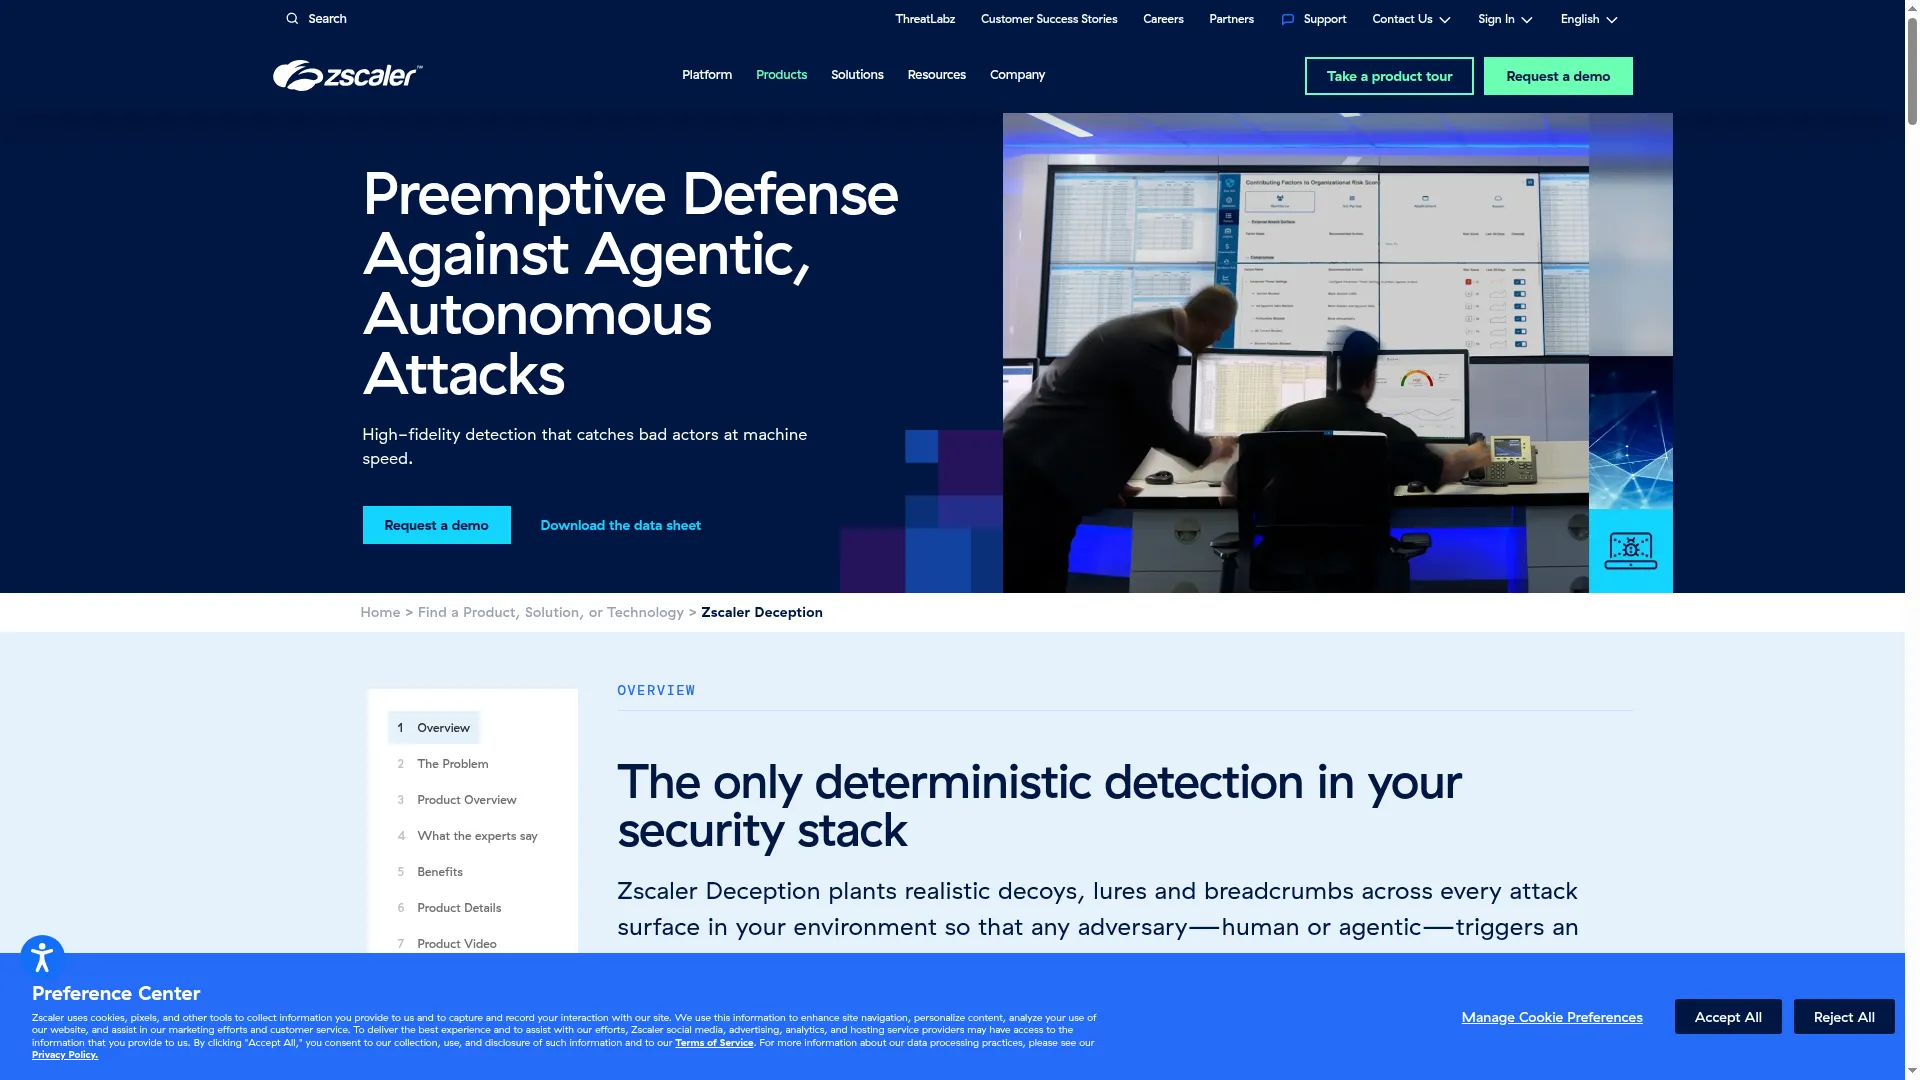
Task: Open the Privacy Policy link
Action: point(64,1055)
